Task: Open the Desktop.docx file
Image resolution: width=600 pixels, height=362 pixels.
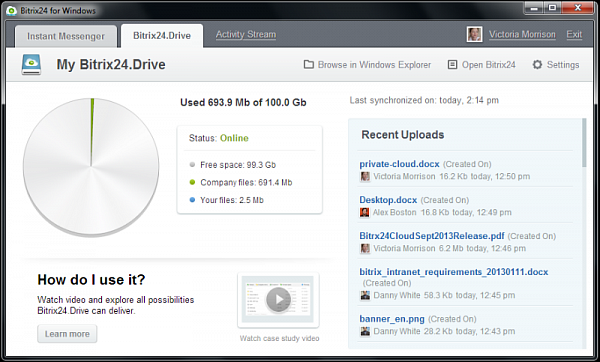Action: point(388,200)
